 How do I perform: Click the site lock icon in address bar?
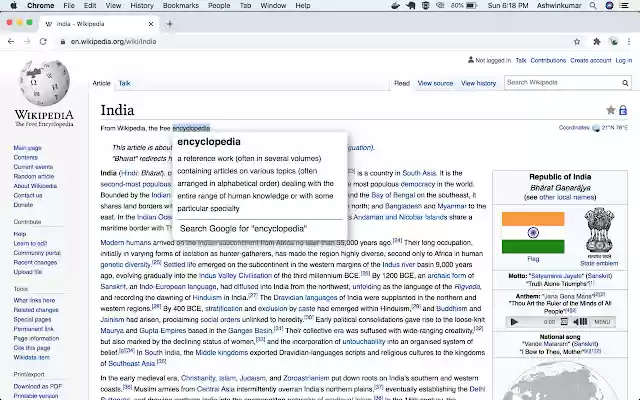[x=62, y=42]
